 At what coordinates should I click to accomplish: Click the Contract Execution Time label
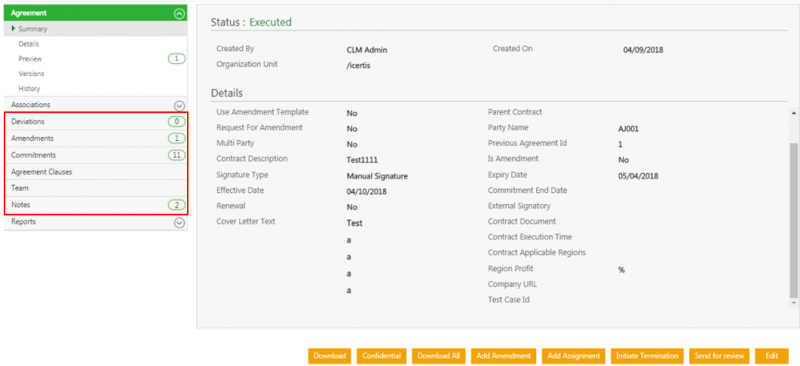coord(530,237)
